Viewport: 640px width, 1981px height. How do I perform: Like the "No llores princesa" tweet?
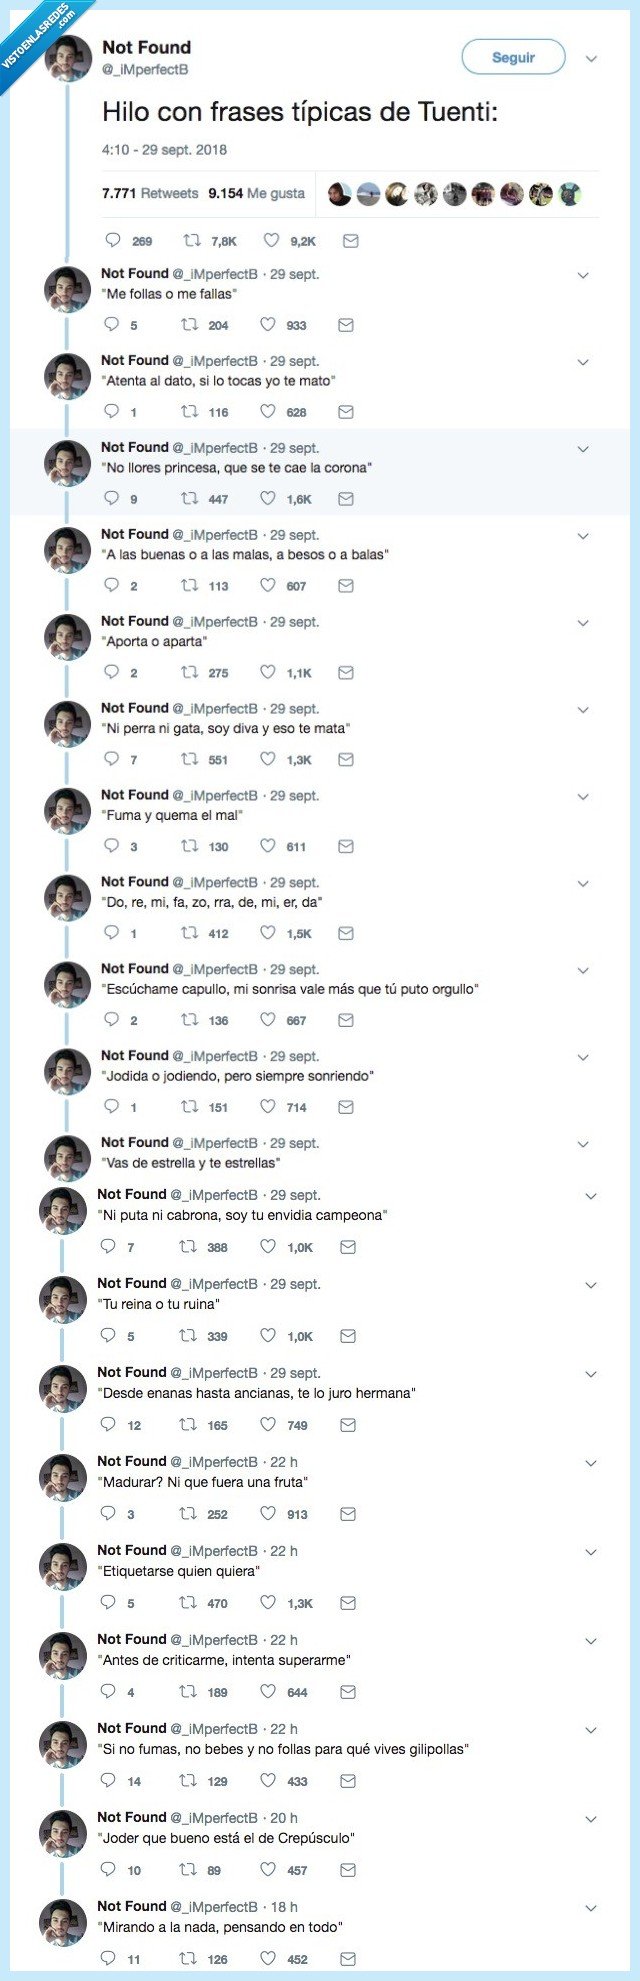click(x=268, y=498)
